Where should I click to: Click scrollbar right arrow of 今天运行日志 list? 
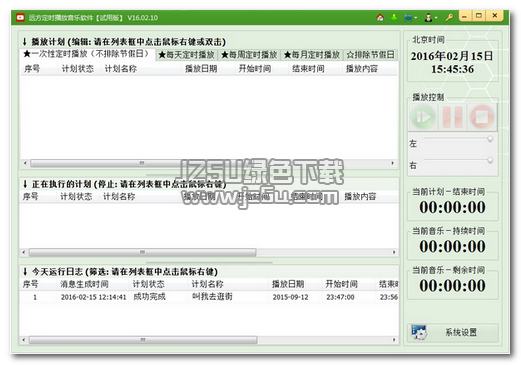coord(394,340)
